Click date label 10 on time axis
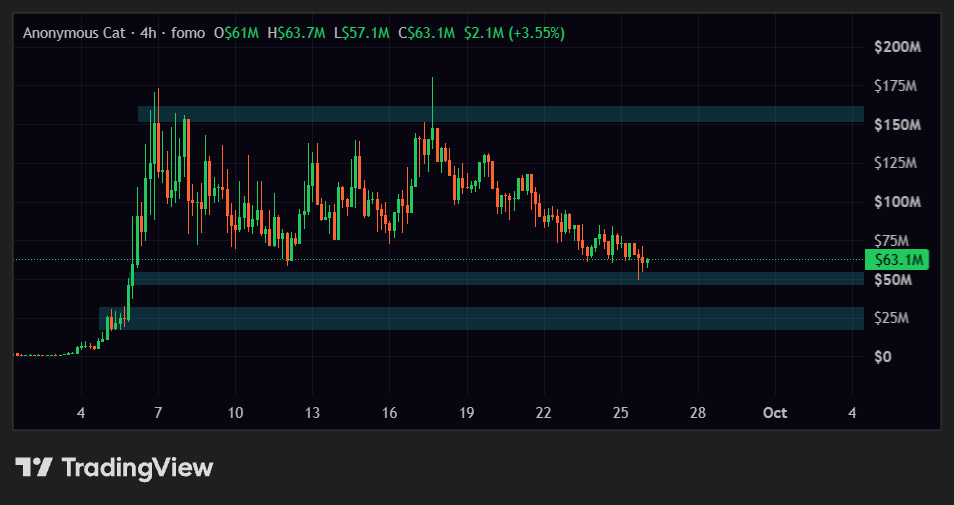954x505 pixels. 235,413
